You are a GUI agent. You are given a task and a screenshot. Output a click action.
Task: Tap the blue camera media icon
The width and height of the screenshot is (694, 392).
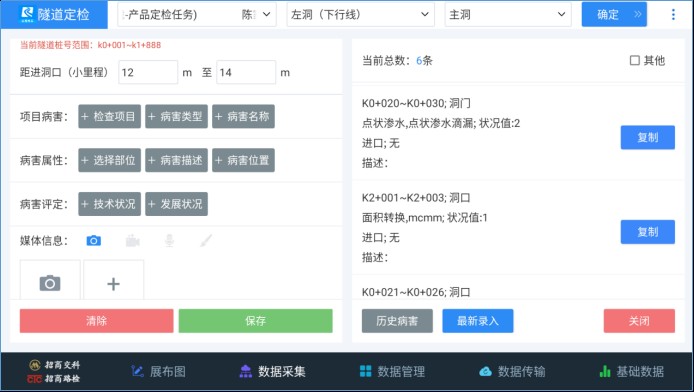click(93, 241)
